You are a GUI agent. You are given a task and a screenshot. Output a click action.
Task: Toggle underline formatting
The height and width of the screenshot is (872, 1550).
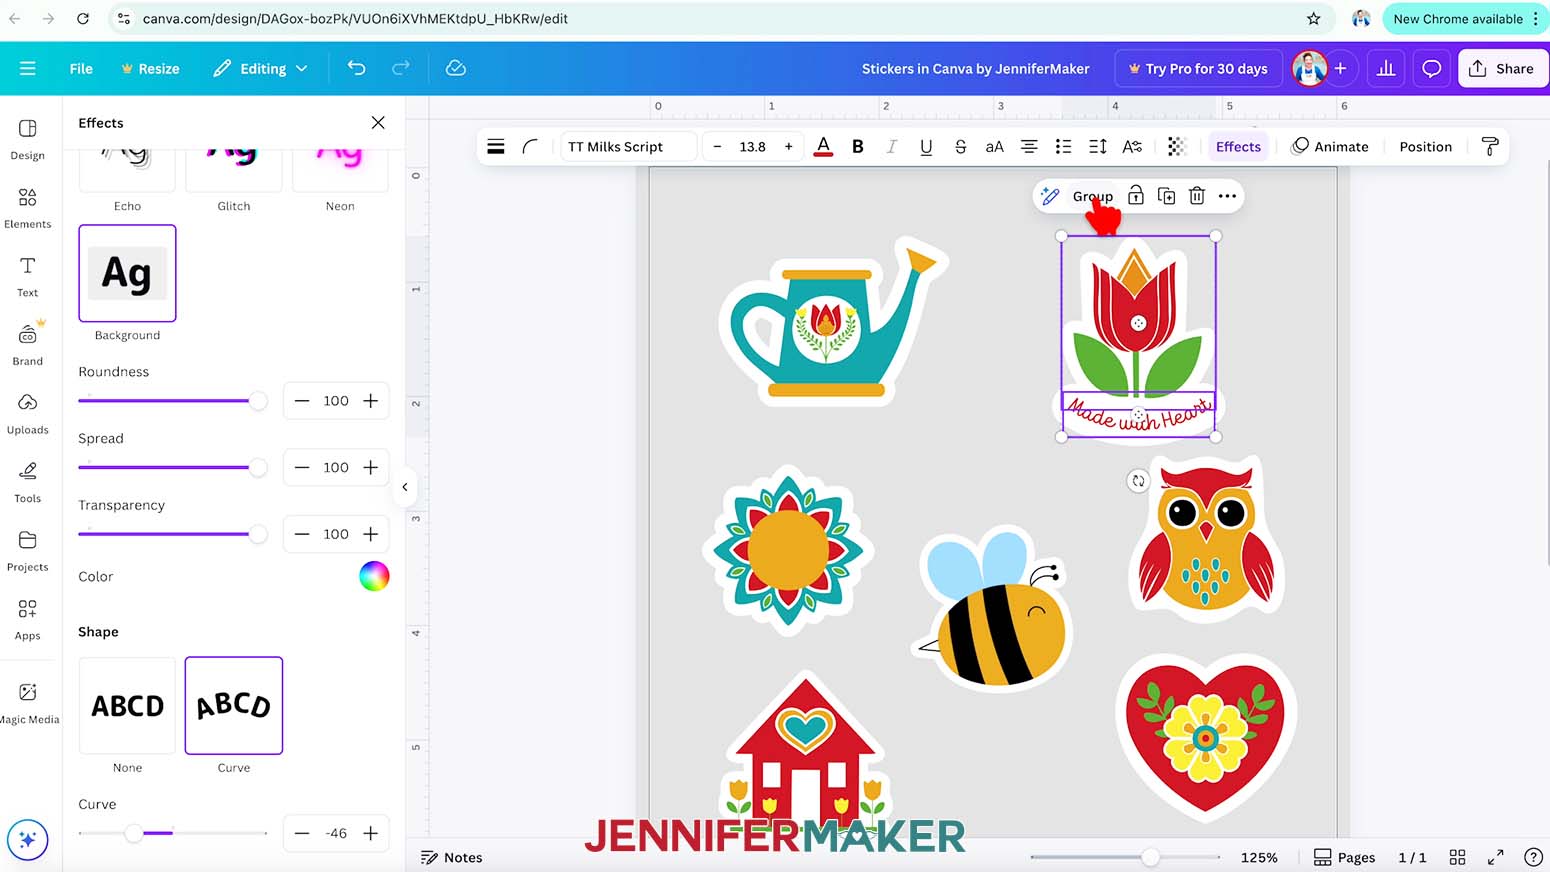(x=926, y=147)
